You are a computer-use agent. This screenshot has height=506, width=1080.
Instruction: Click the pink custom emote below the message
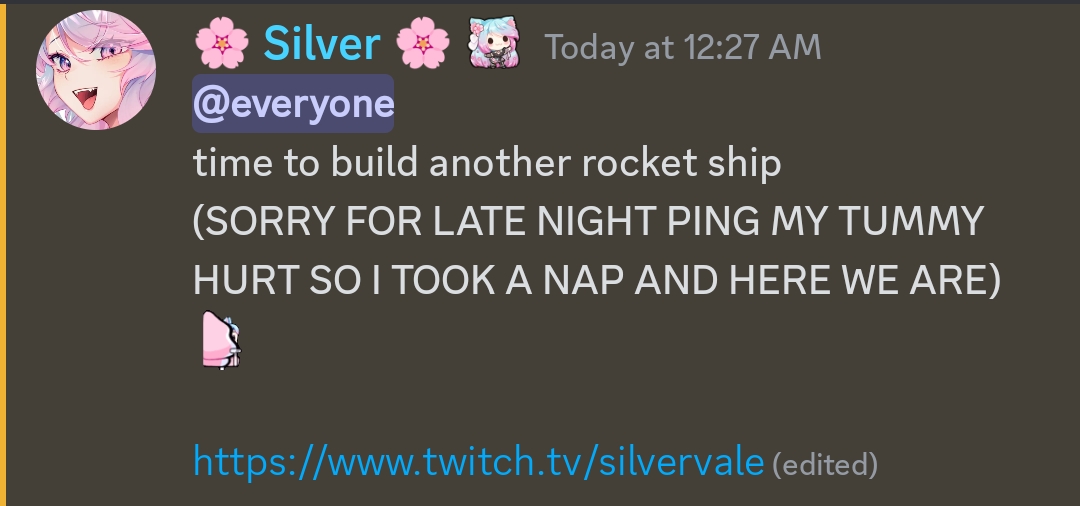tap(221, 341)
